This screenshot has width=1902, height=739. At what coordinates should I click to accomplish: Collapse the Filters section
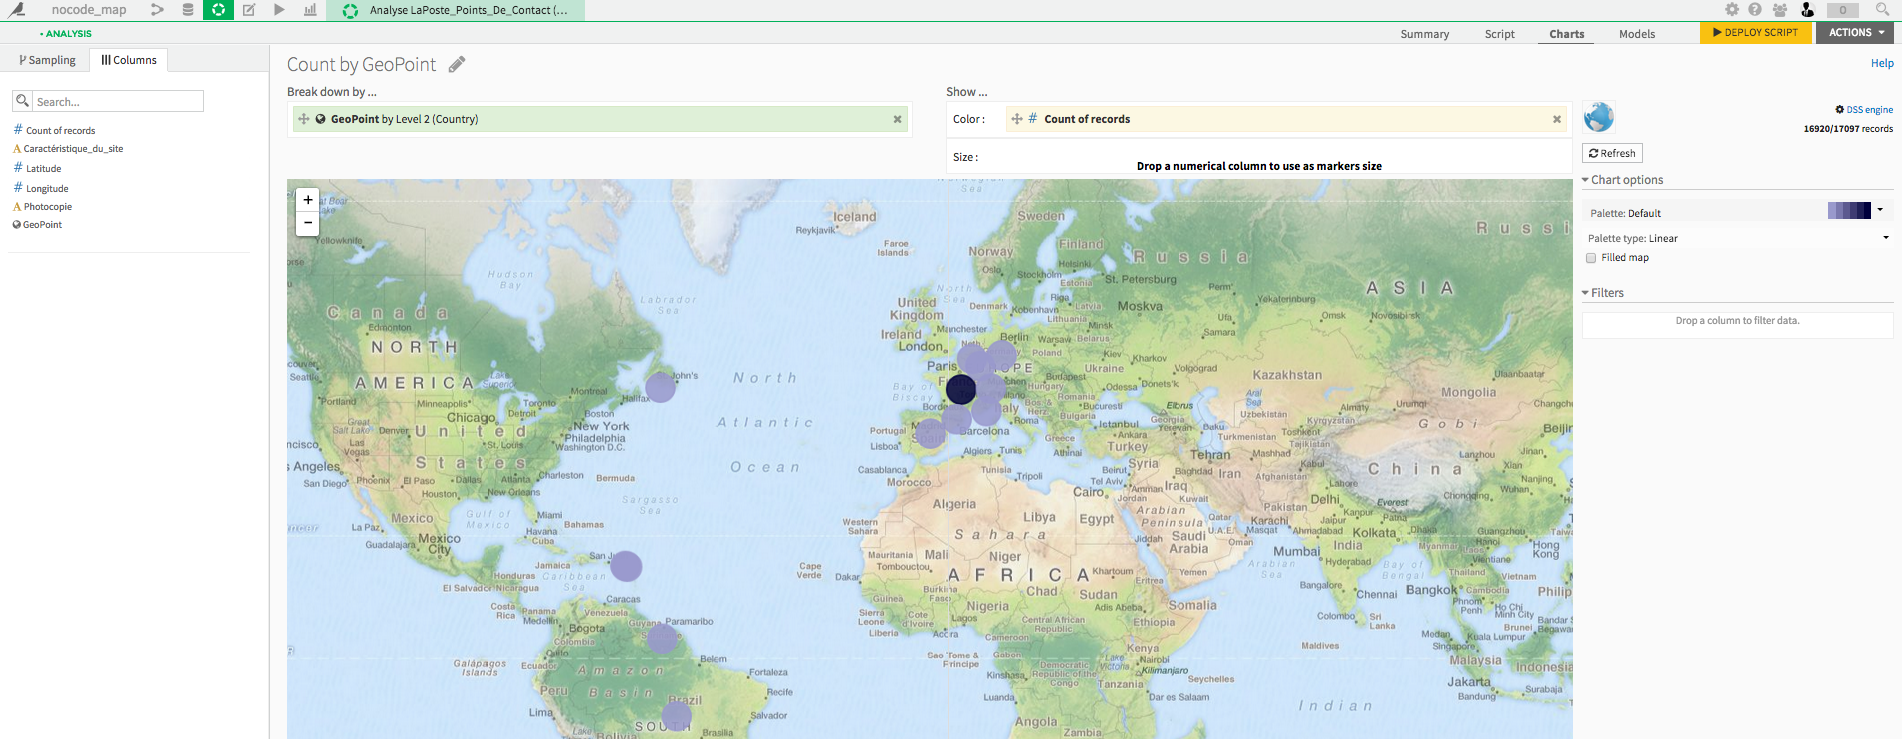[1602, 293]
